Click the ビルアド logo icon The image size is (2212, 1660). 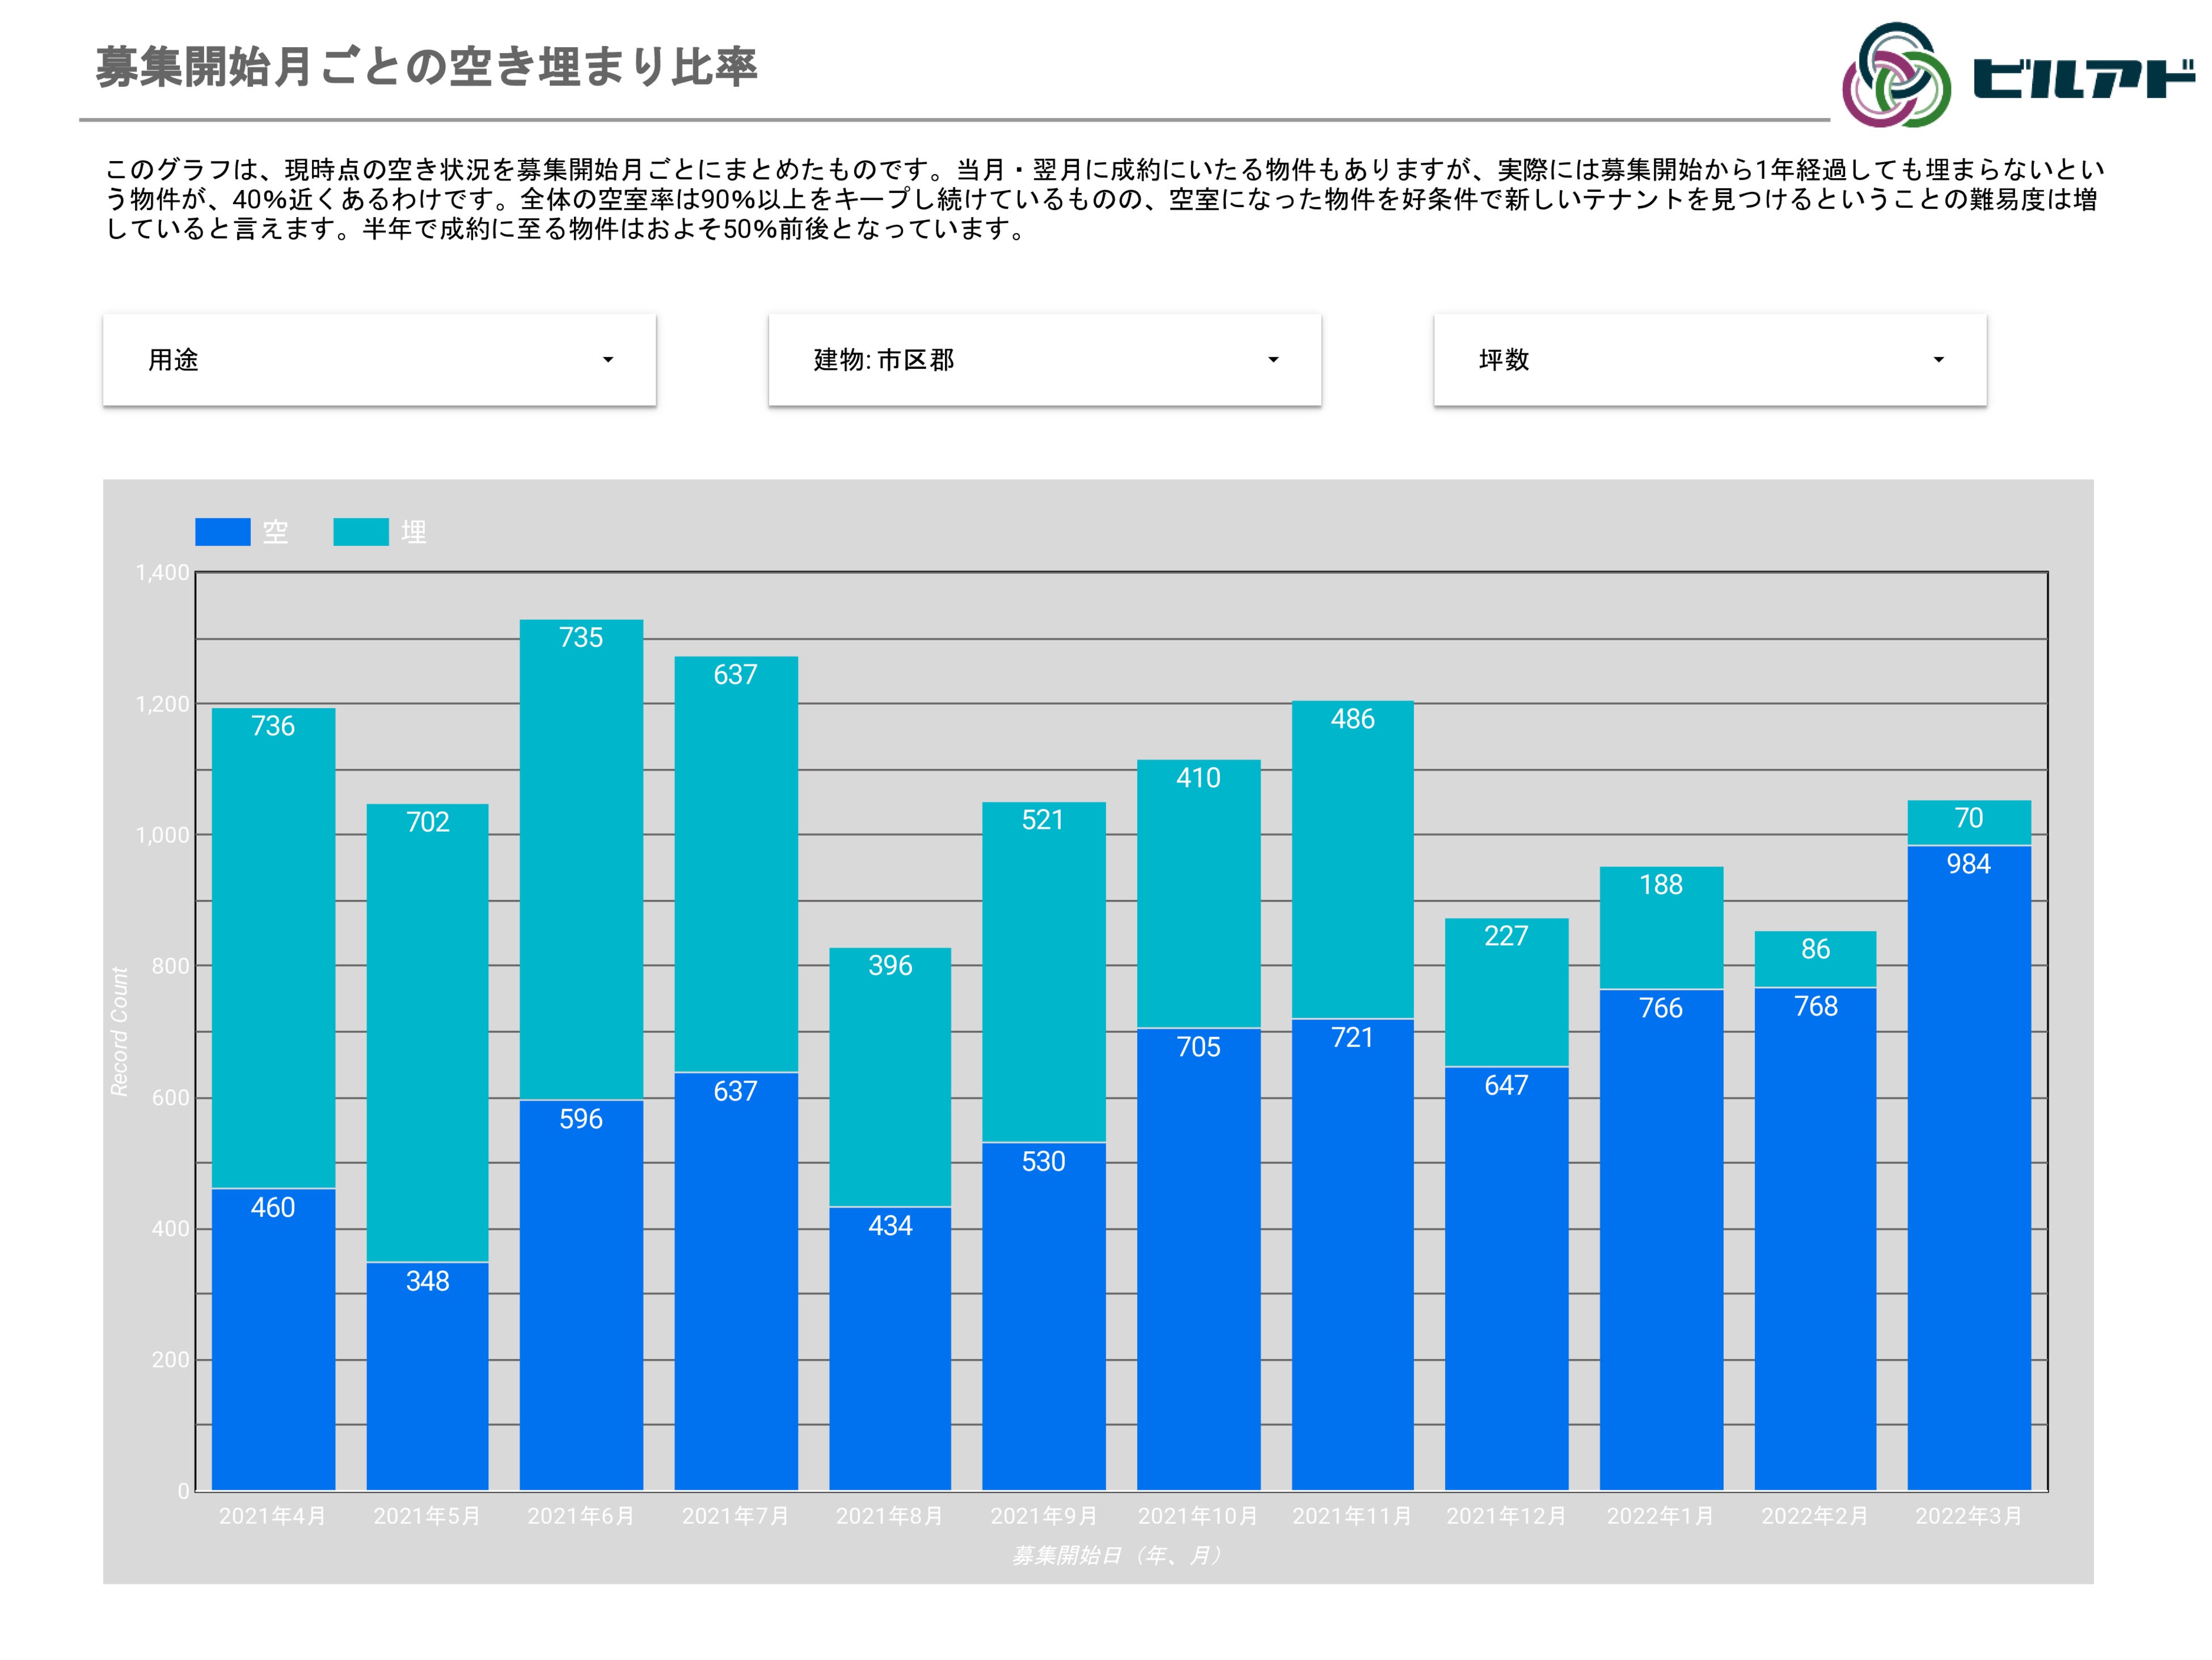pyautogui.click(x=1896, y=75)
